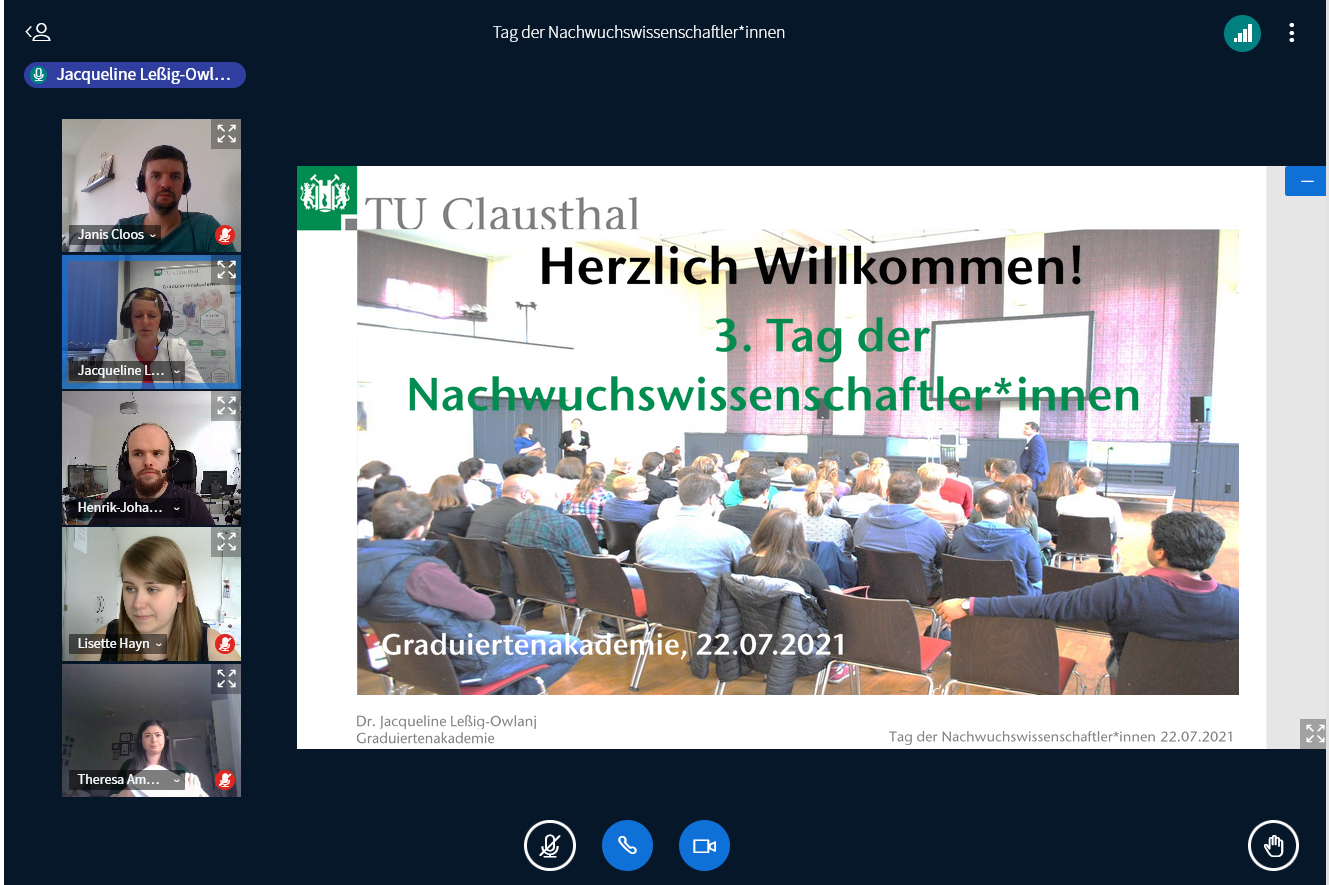Select Jacqueline's webcam thumbnail
The image size is (1329, 885).
[x=151, y=320]
